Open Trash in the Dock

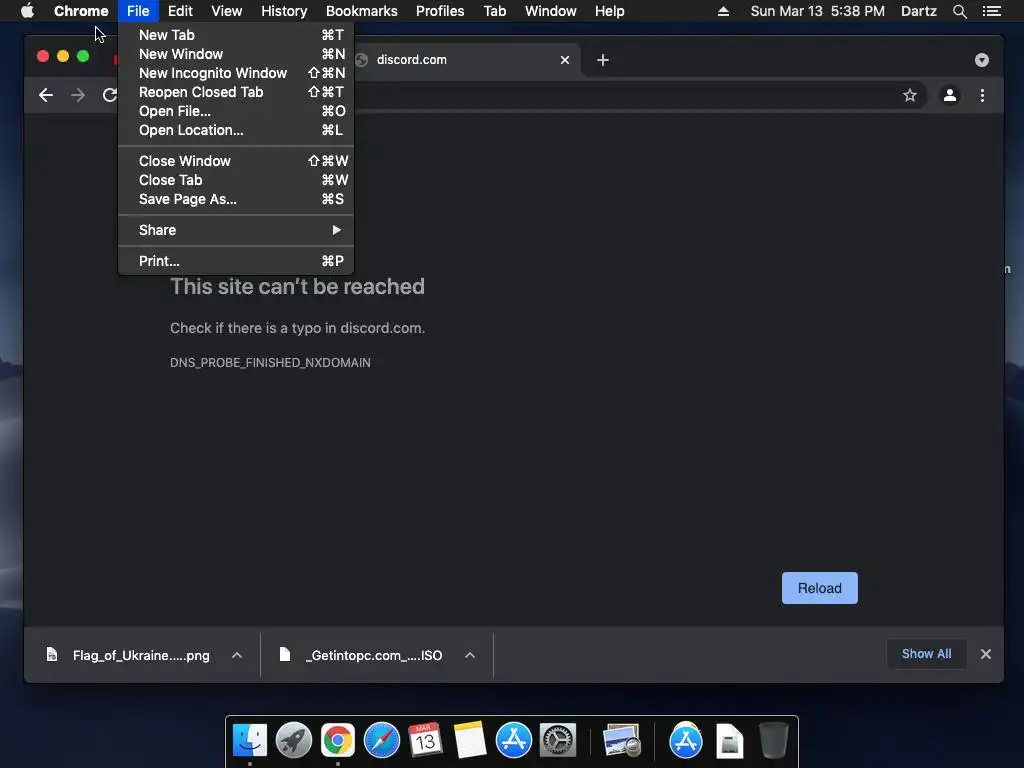click(773, 741)
